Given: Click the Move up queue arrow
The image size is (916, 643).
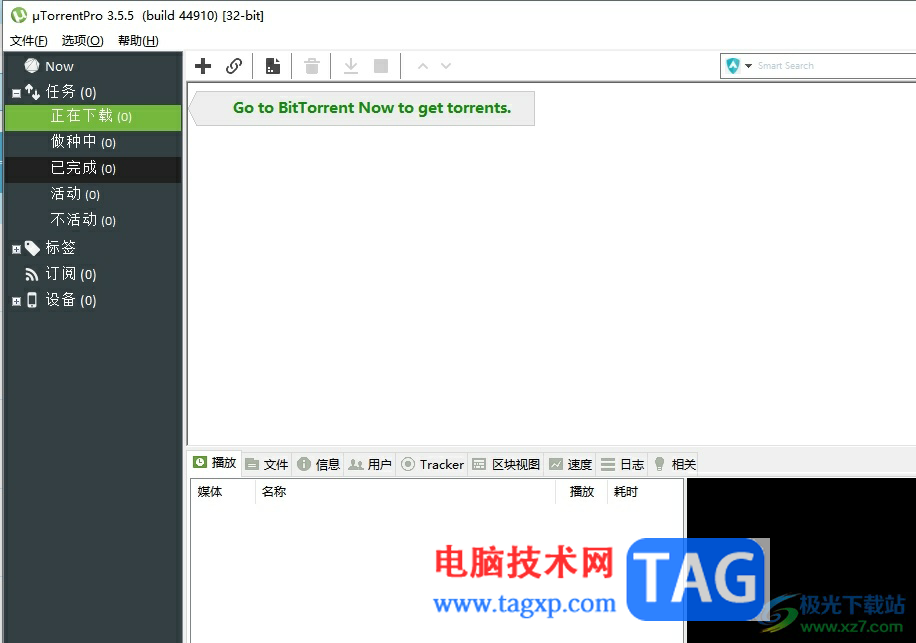Looking at the screenshot, I should [x=423, y=66].
